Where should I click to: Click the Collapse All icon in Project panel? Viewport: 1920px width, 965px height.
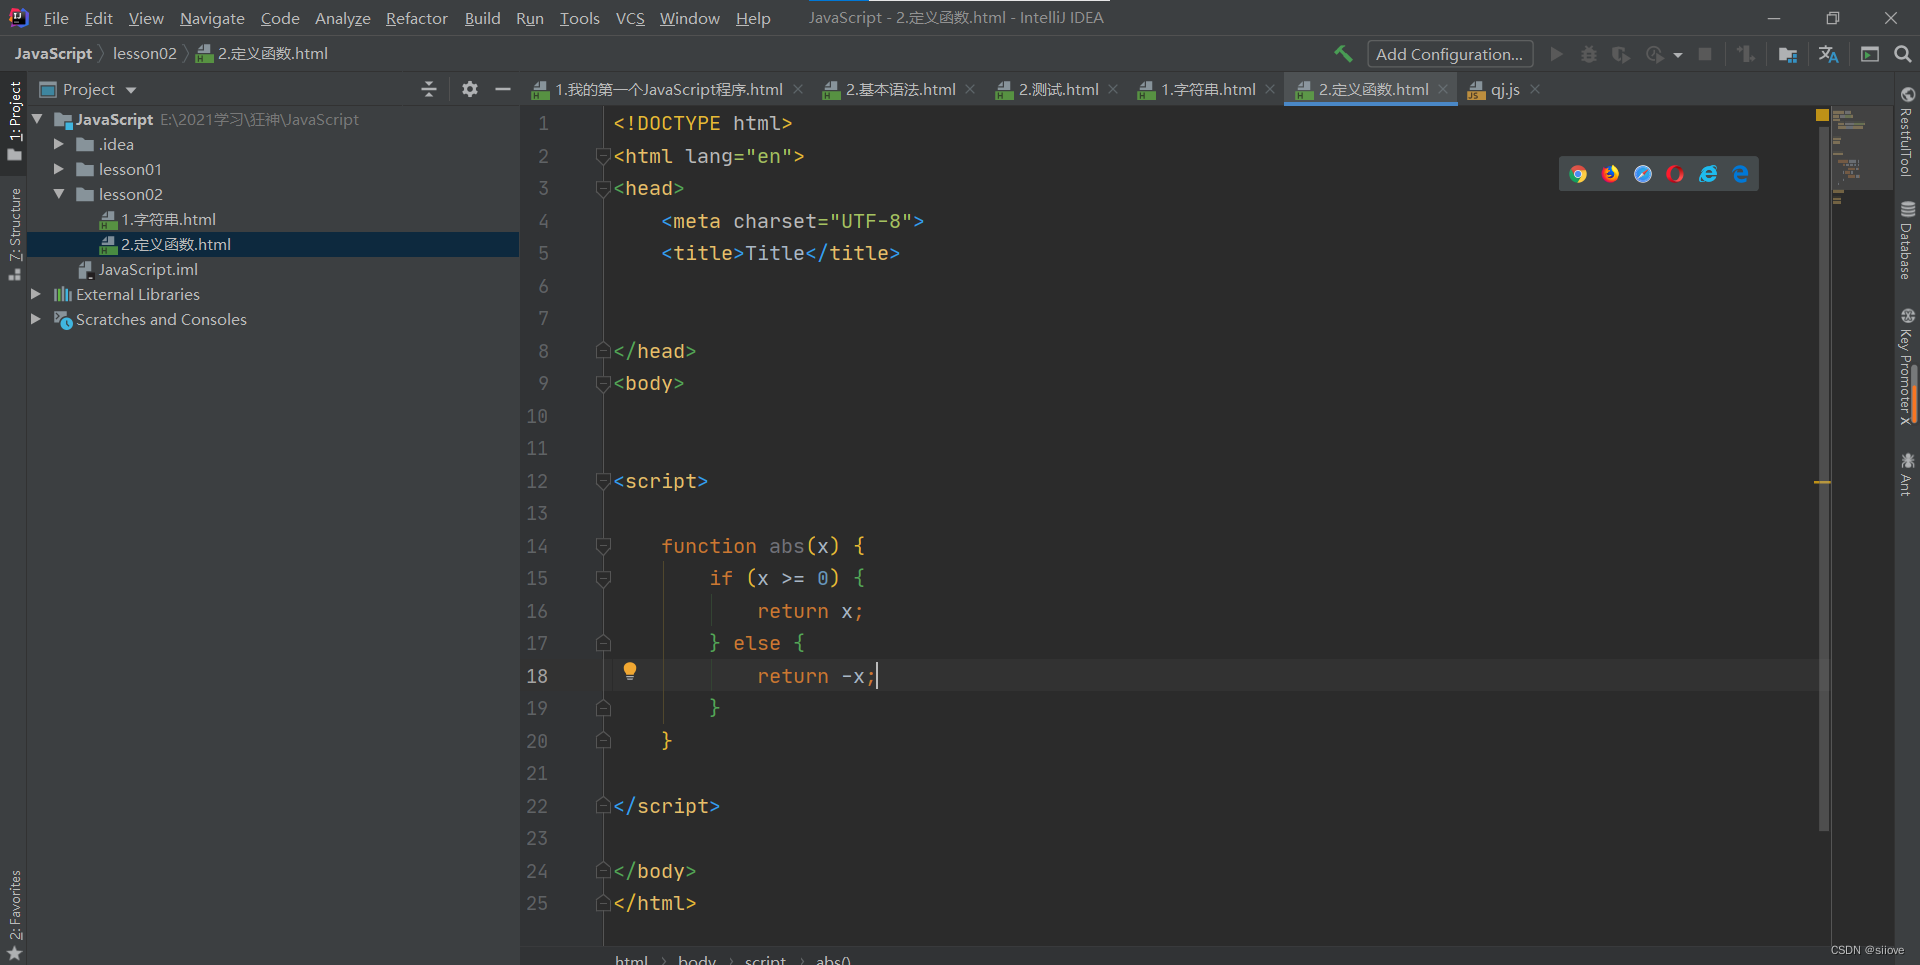[429, 89]
